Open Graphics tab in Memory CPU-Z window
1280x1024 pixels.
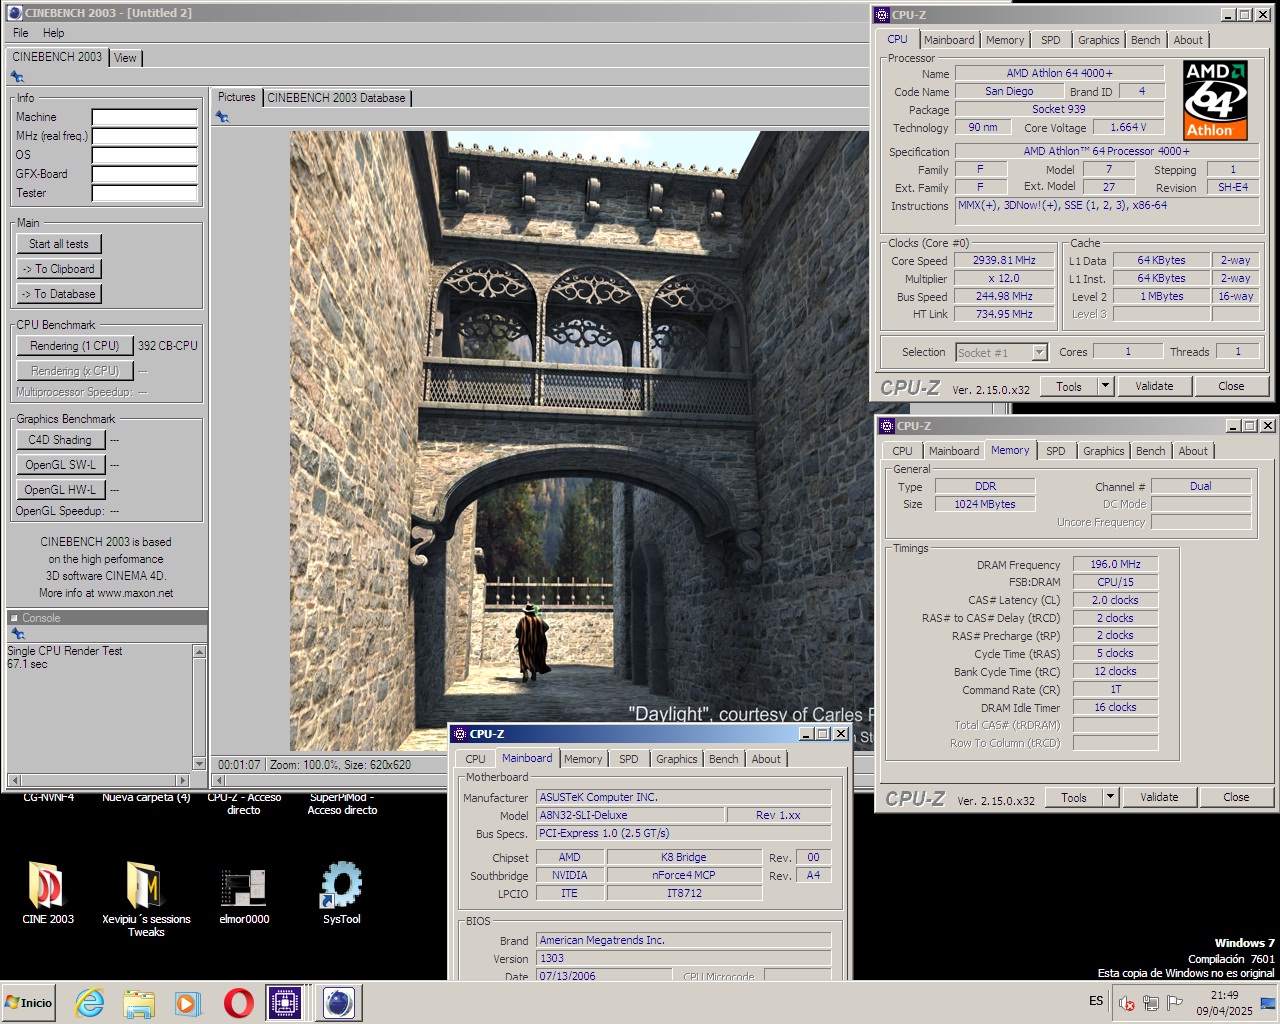tap(1103, 451)
